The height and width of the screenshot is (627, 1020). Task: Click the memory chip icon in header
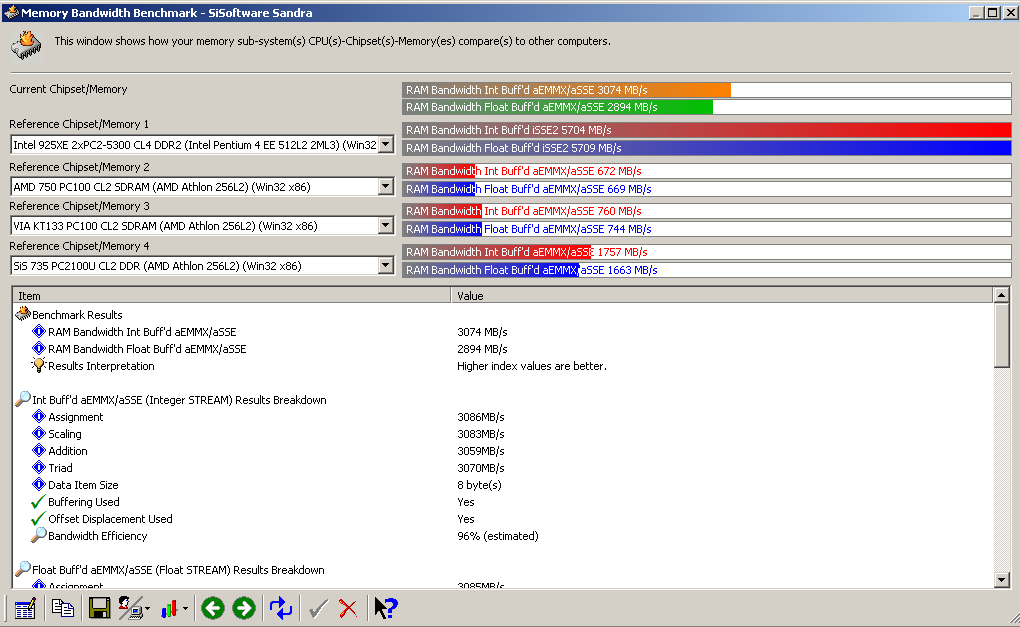[x=26, y=46]
